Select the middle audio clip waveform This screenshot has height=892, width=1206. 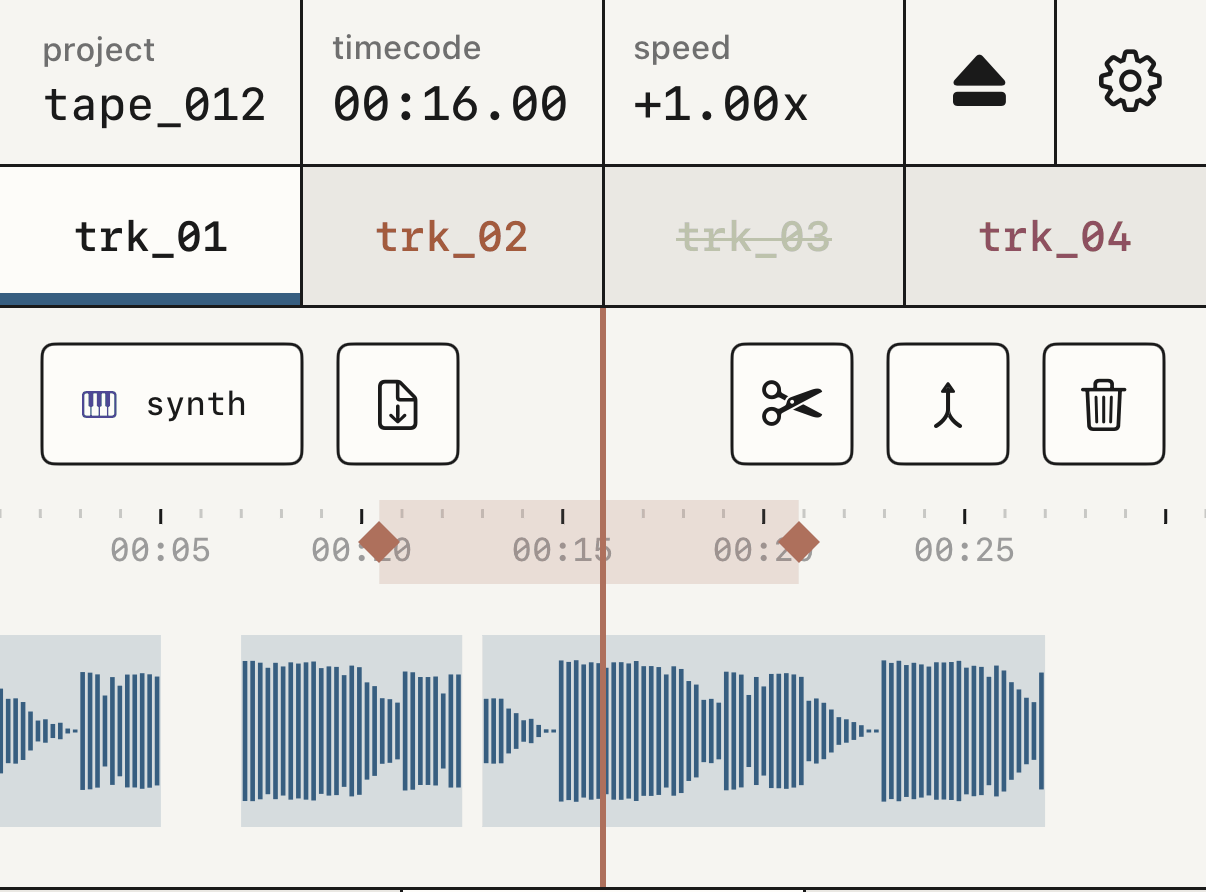[352, 731]
